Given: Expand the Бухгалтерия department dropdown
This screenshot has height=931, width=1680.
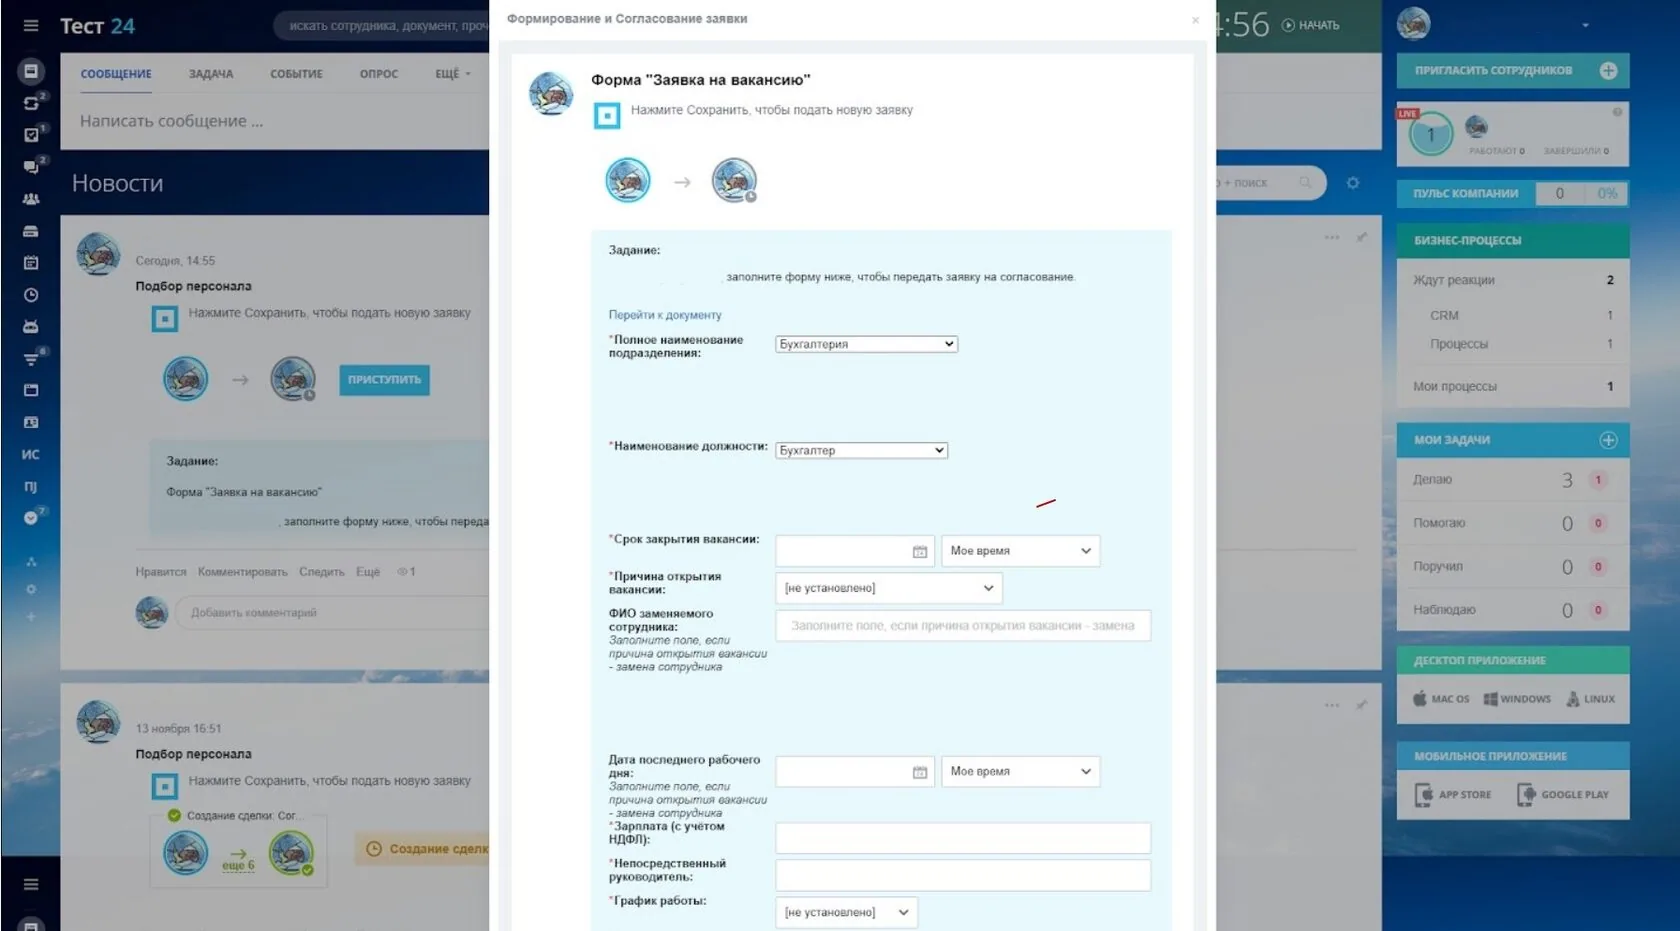Looking at the screenshot, I should (x=867, y=344).
